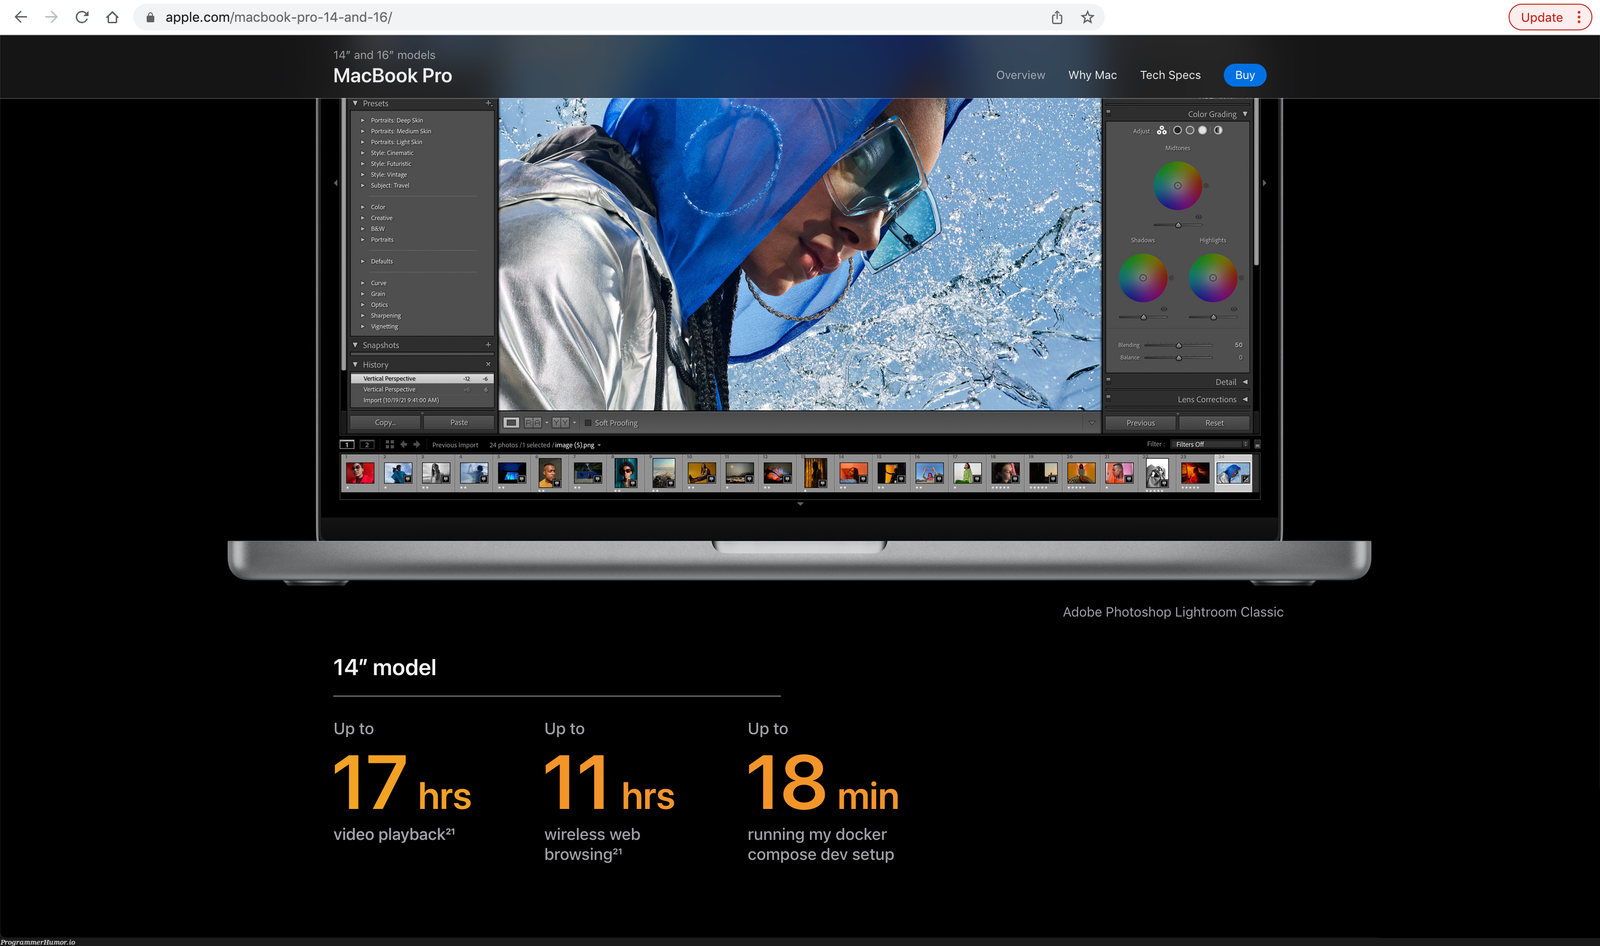Bookmark this page with the star icon
Image resolution: width=1600 pixels, height=946 pixels.
click(1087, 17)
